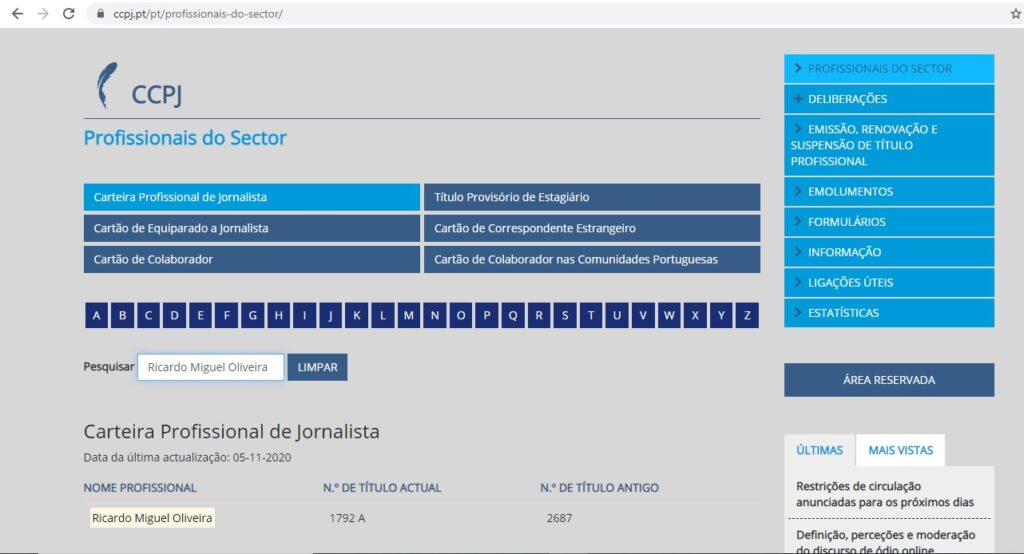Screen dimensions: 1024x554
Task: Filter names by letter J
Action: [x=330, y=316]
